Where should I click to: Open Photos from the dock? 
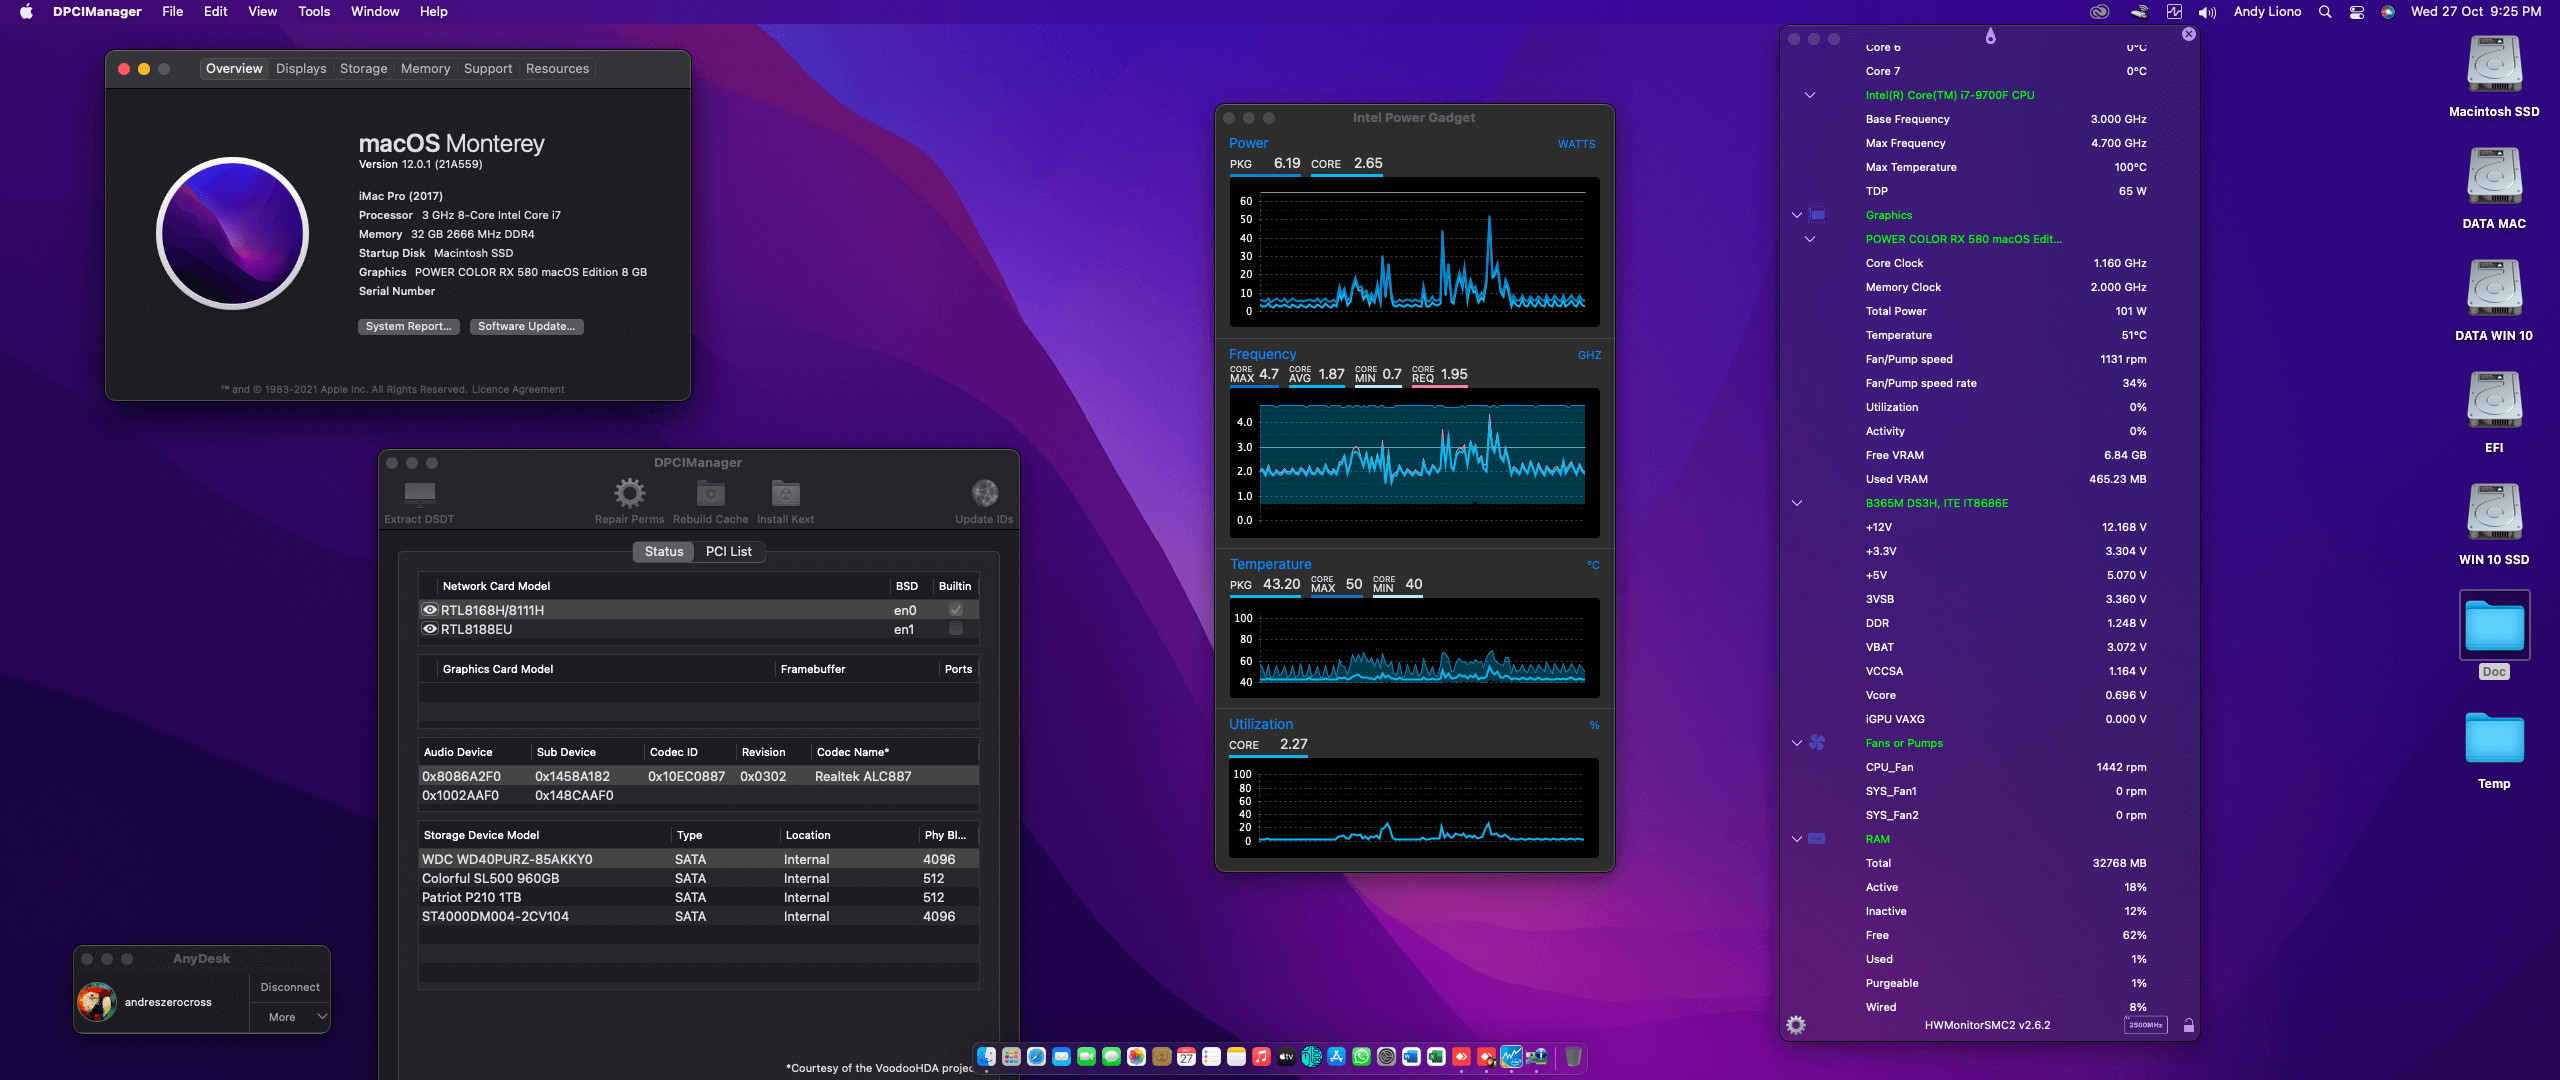[1136, 1056]
